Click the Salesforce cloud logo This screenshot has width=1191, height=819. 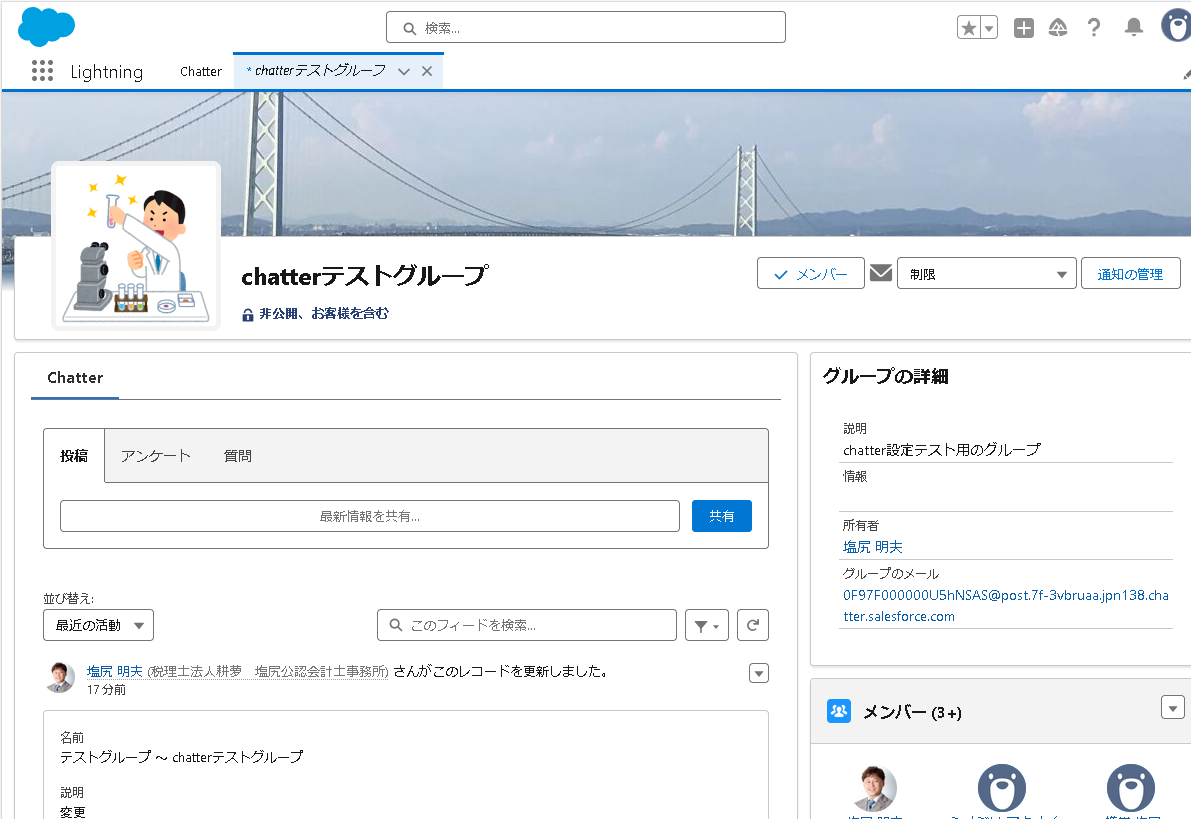click(x=46, y=27)
